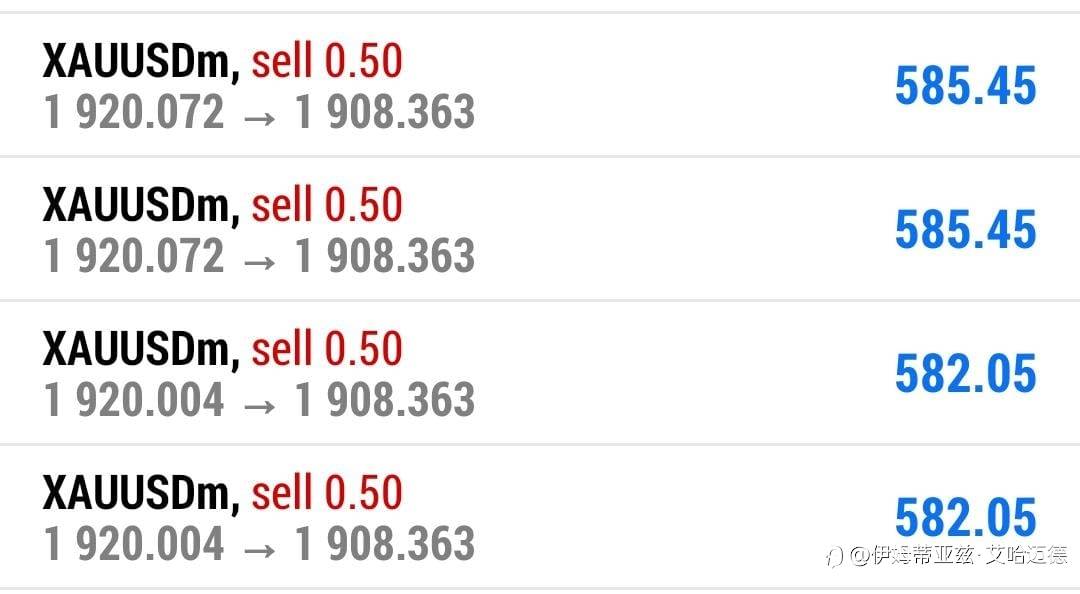Click the arrow icon in the first trade row
Screen dimensions: 1080x594
pos(259,115)
